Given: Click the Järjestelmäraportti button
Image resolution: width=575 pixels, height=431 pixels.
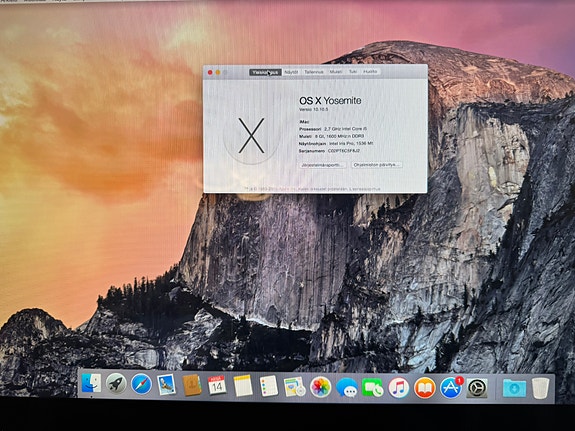Looking at the screenshot, I should tap(323, 165).
